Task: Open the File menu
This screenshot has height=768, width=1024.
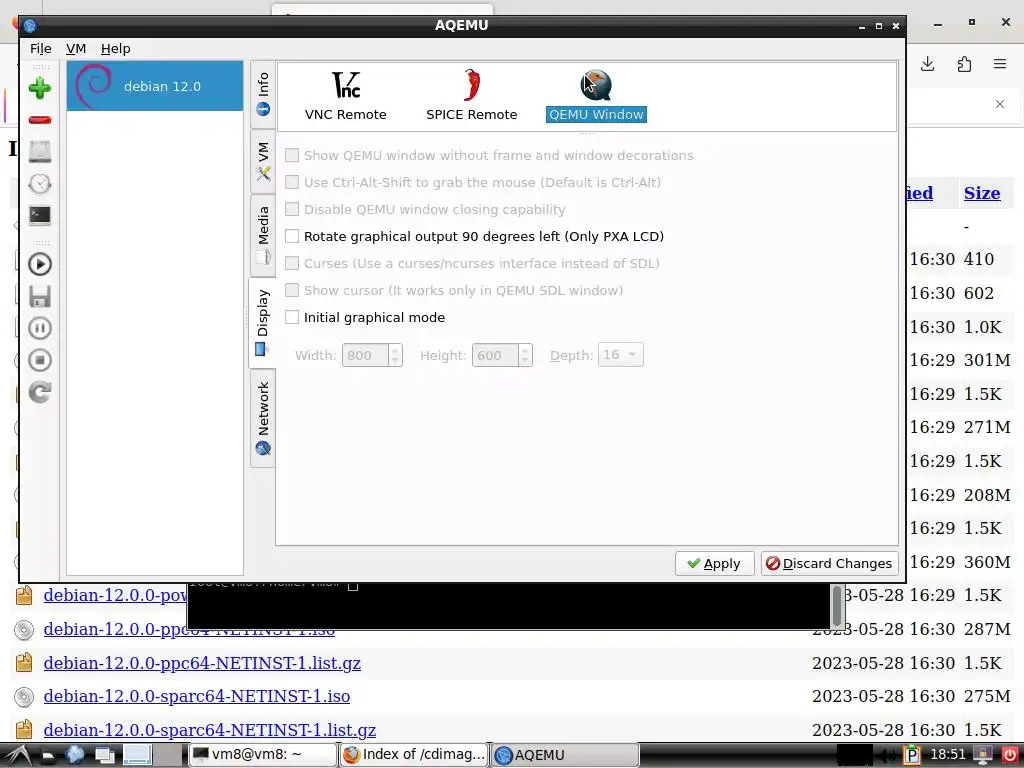Action: [40, 48]
